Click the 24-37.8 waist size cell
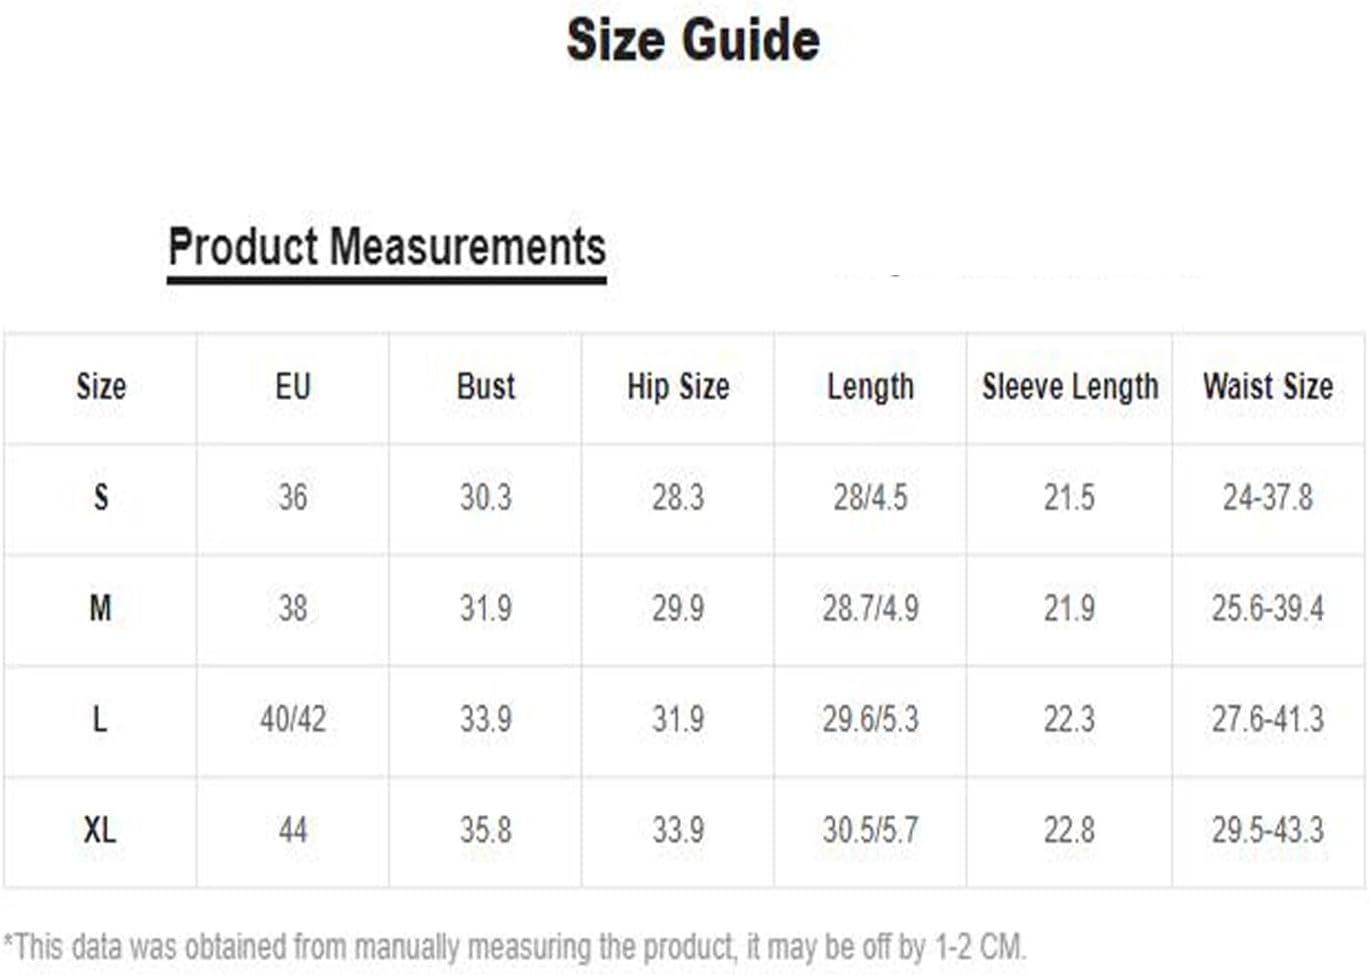This screenshot has height=975, width=1369. click(x=1268, y=497)
